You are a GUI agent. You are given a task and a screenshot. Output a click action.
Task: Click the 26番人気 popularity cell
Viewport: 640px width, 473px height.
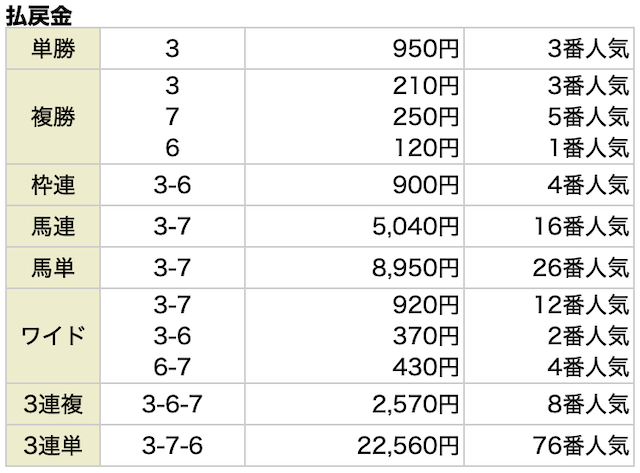[x=549, y=268]
